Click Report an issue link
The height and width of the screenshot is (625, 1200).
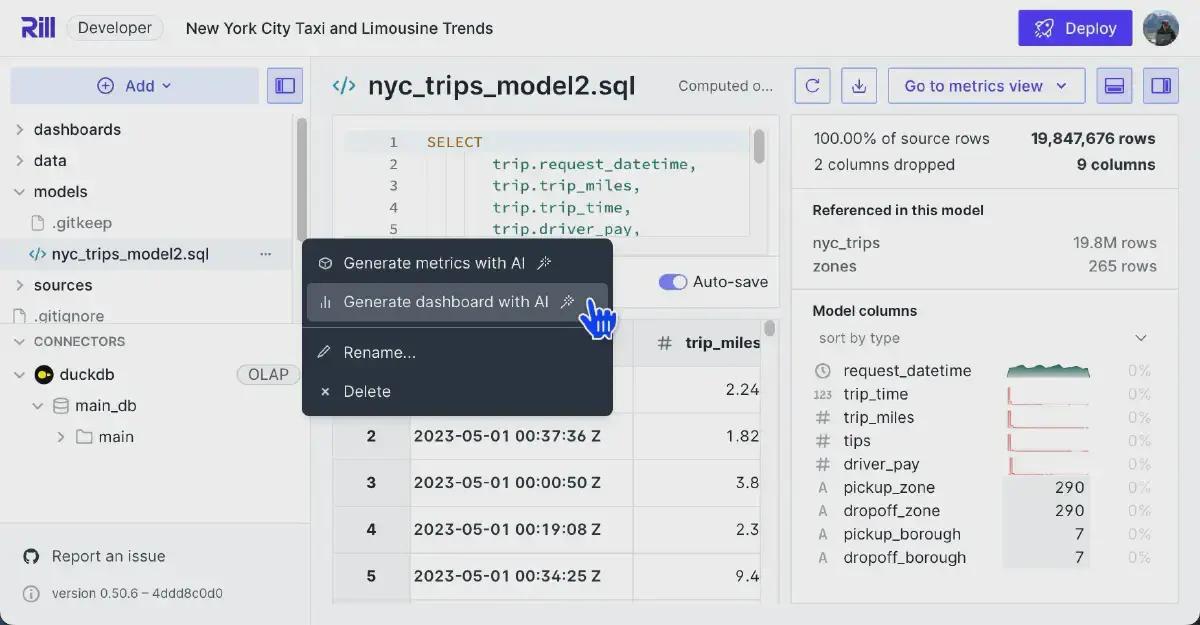108,557
